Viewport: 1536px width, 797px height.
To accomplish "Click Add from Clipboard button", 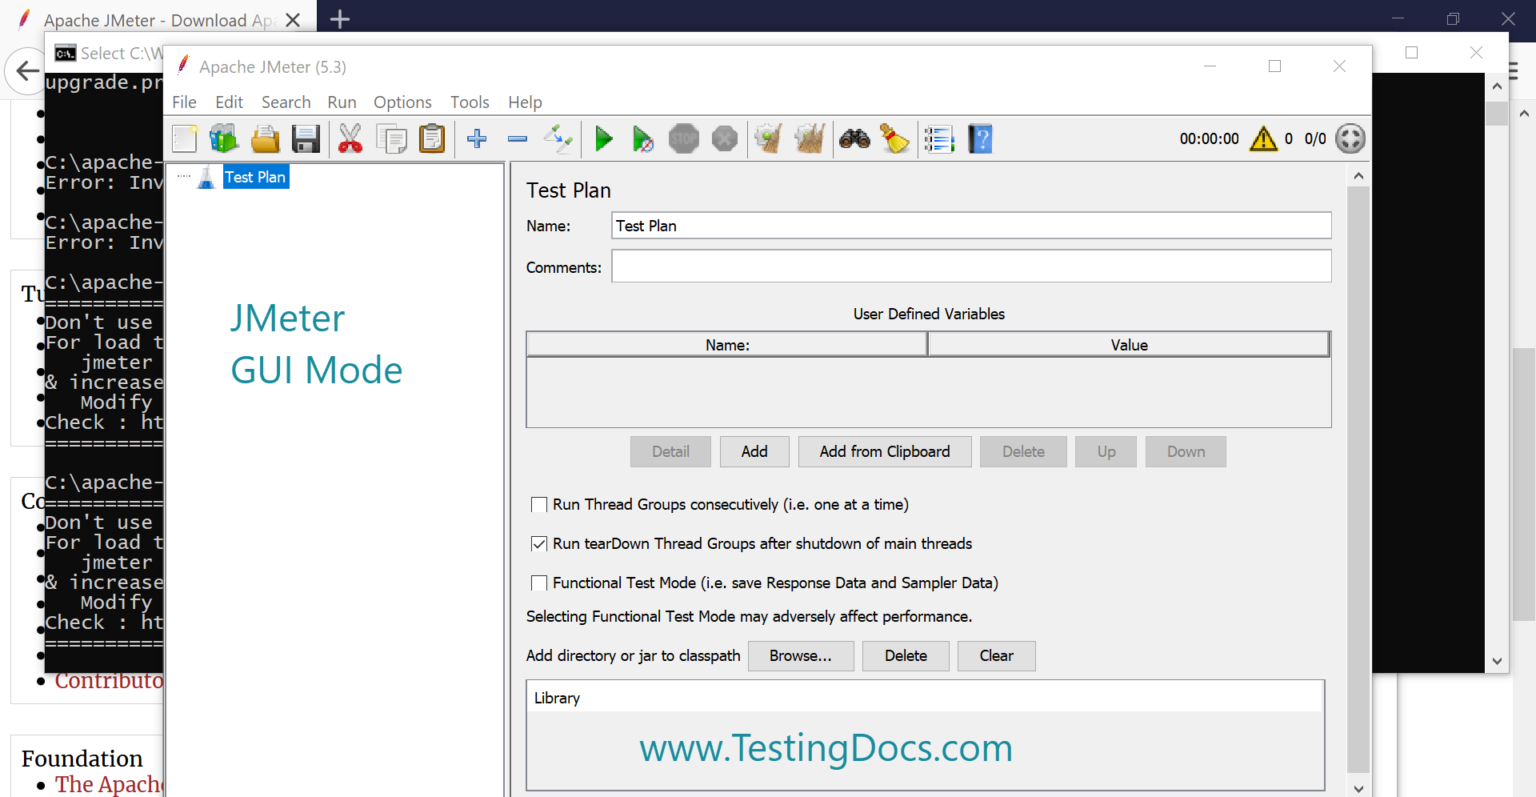I will [x=884, y=451].
